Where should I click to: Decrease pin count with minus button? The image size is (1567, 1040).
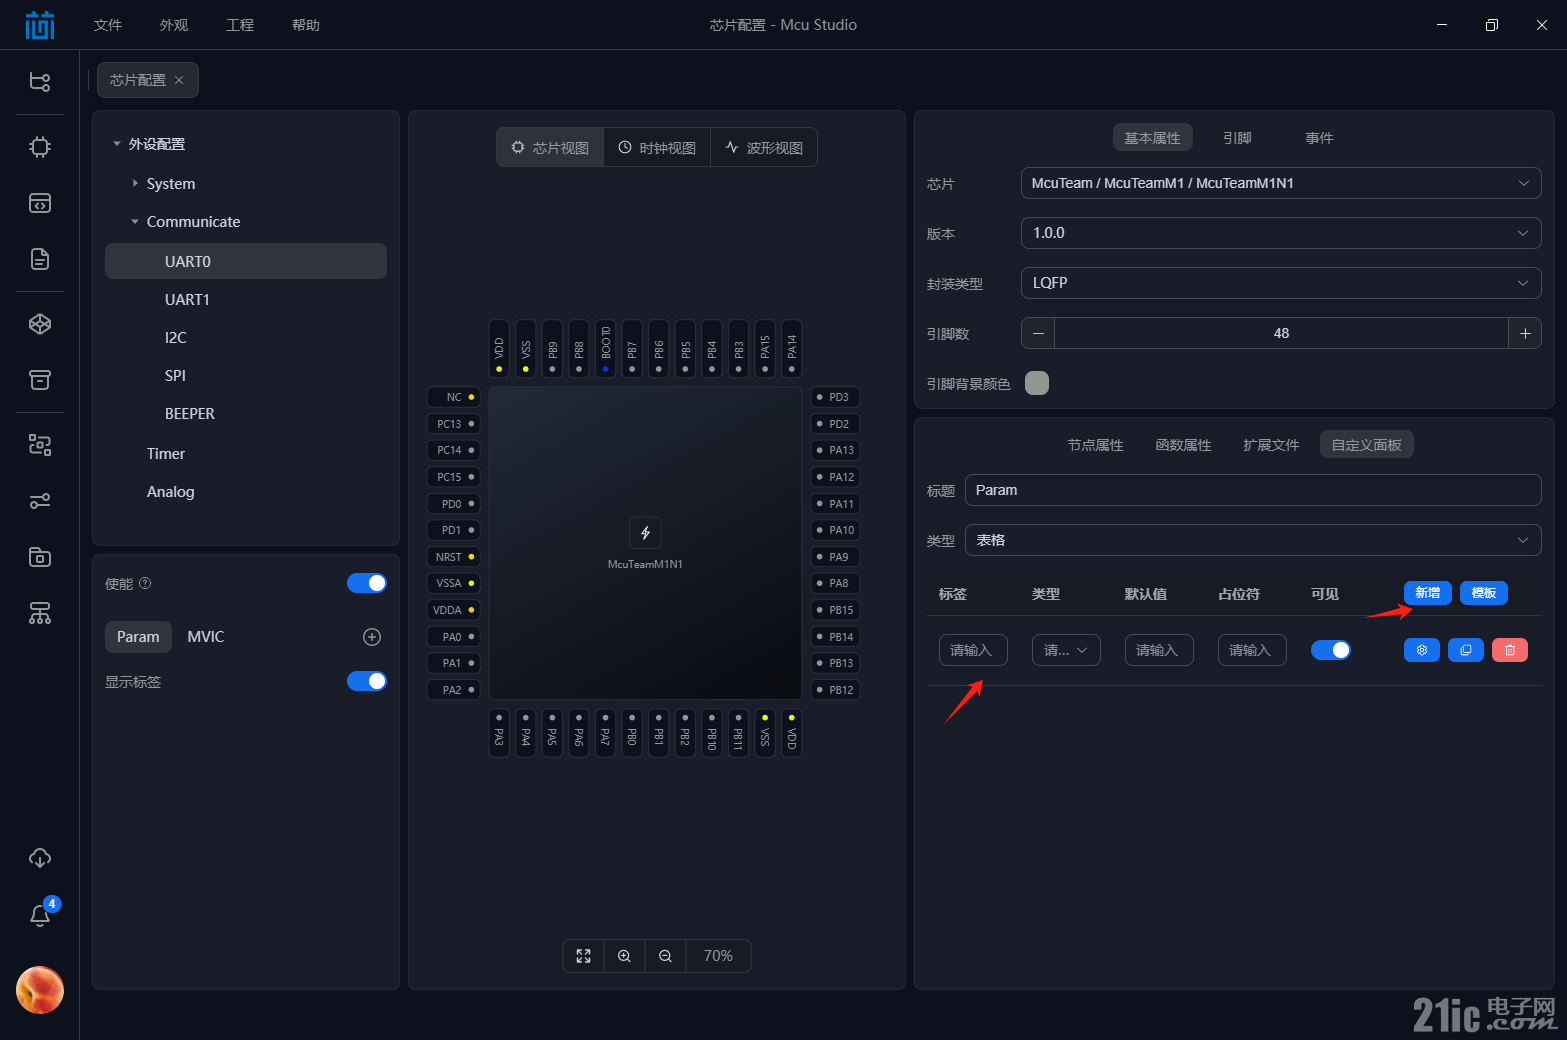(x=1038, y=333)
